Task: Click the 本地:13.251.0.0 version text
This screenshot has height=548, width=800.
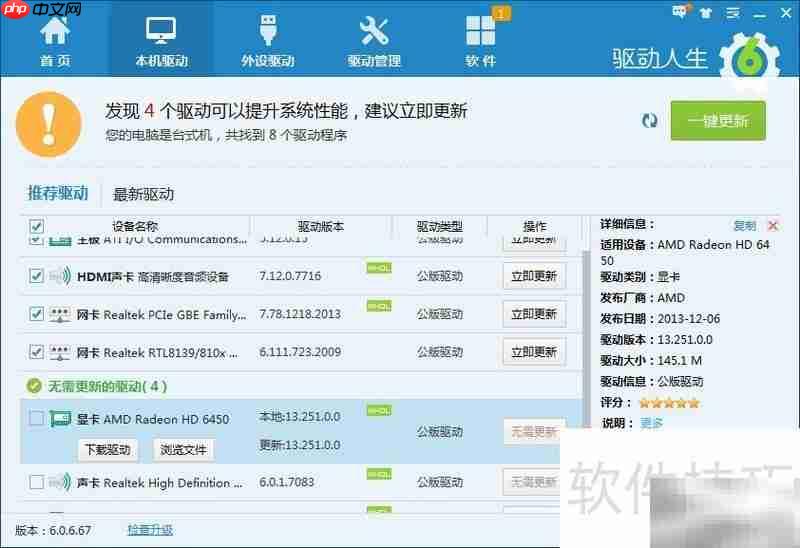Action: point(300,417)
